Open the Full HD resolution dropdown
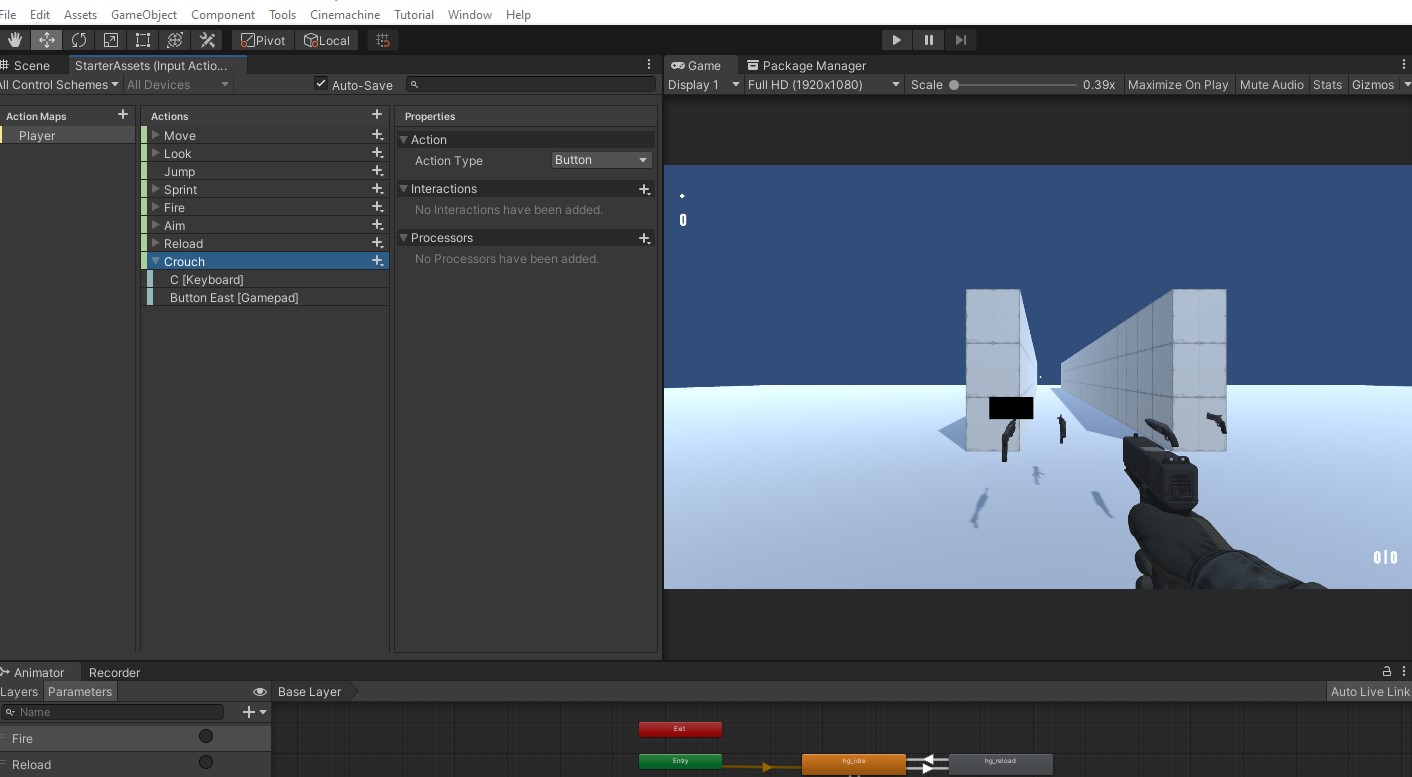Viewport: 1412px width, 777px height. pos(823,85)
